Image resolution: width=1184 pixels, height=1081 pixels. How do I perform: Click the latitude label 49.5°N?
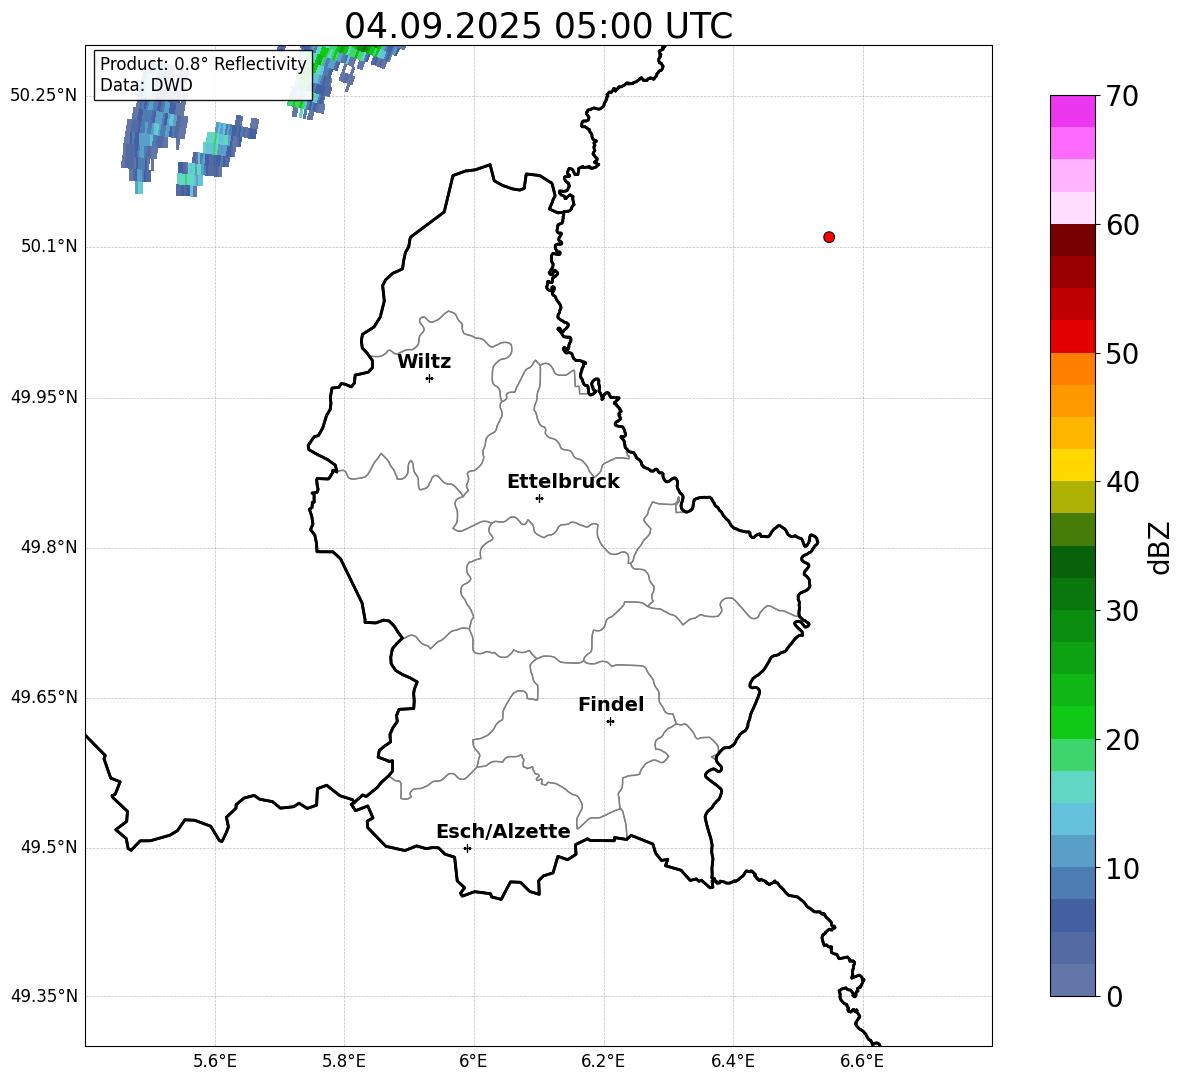[x=49, y=848]
